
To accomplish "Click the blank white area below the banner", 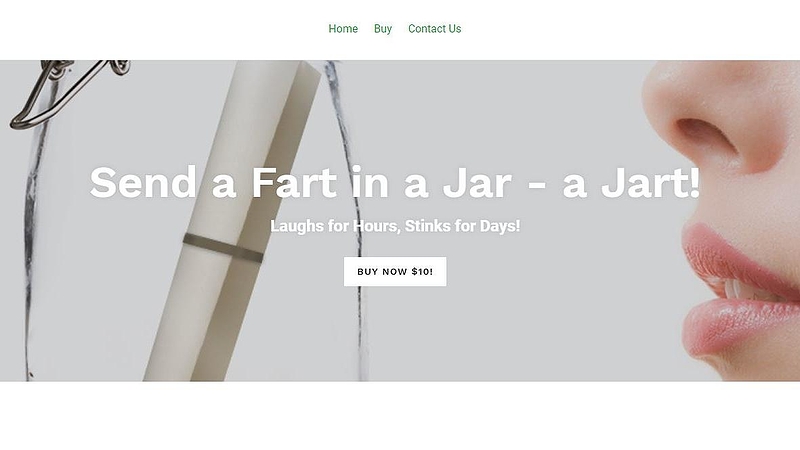I will [x=400, y=415].
